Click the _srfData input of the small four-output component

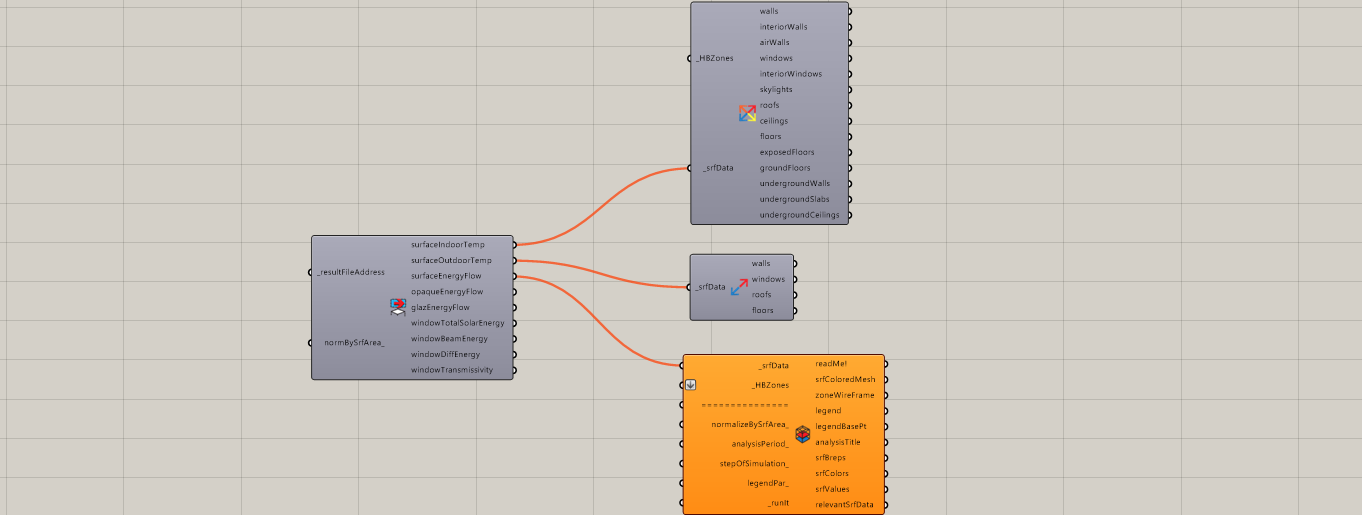coord(711,287)
